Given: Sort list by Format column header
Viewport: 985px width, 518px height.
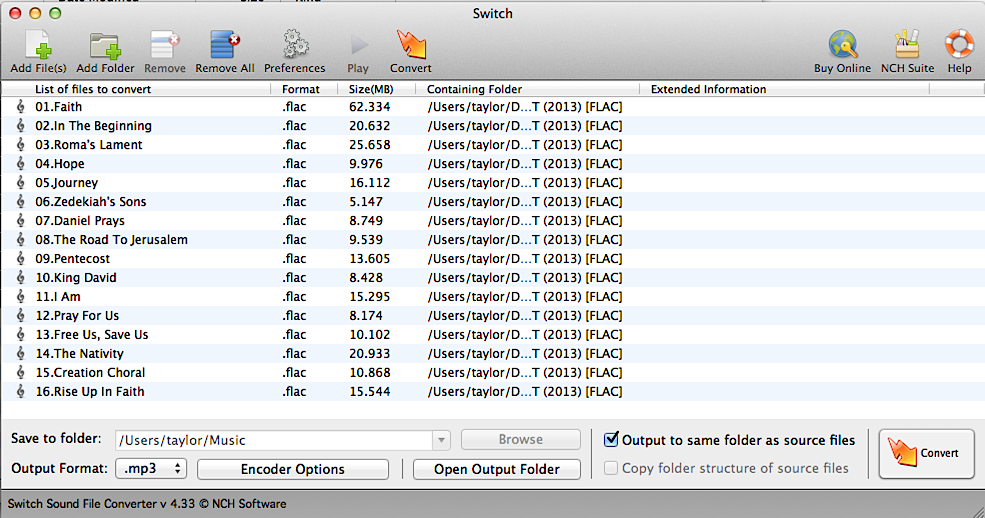Looking at the screenshot, I should point(300,89).
